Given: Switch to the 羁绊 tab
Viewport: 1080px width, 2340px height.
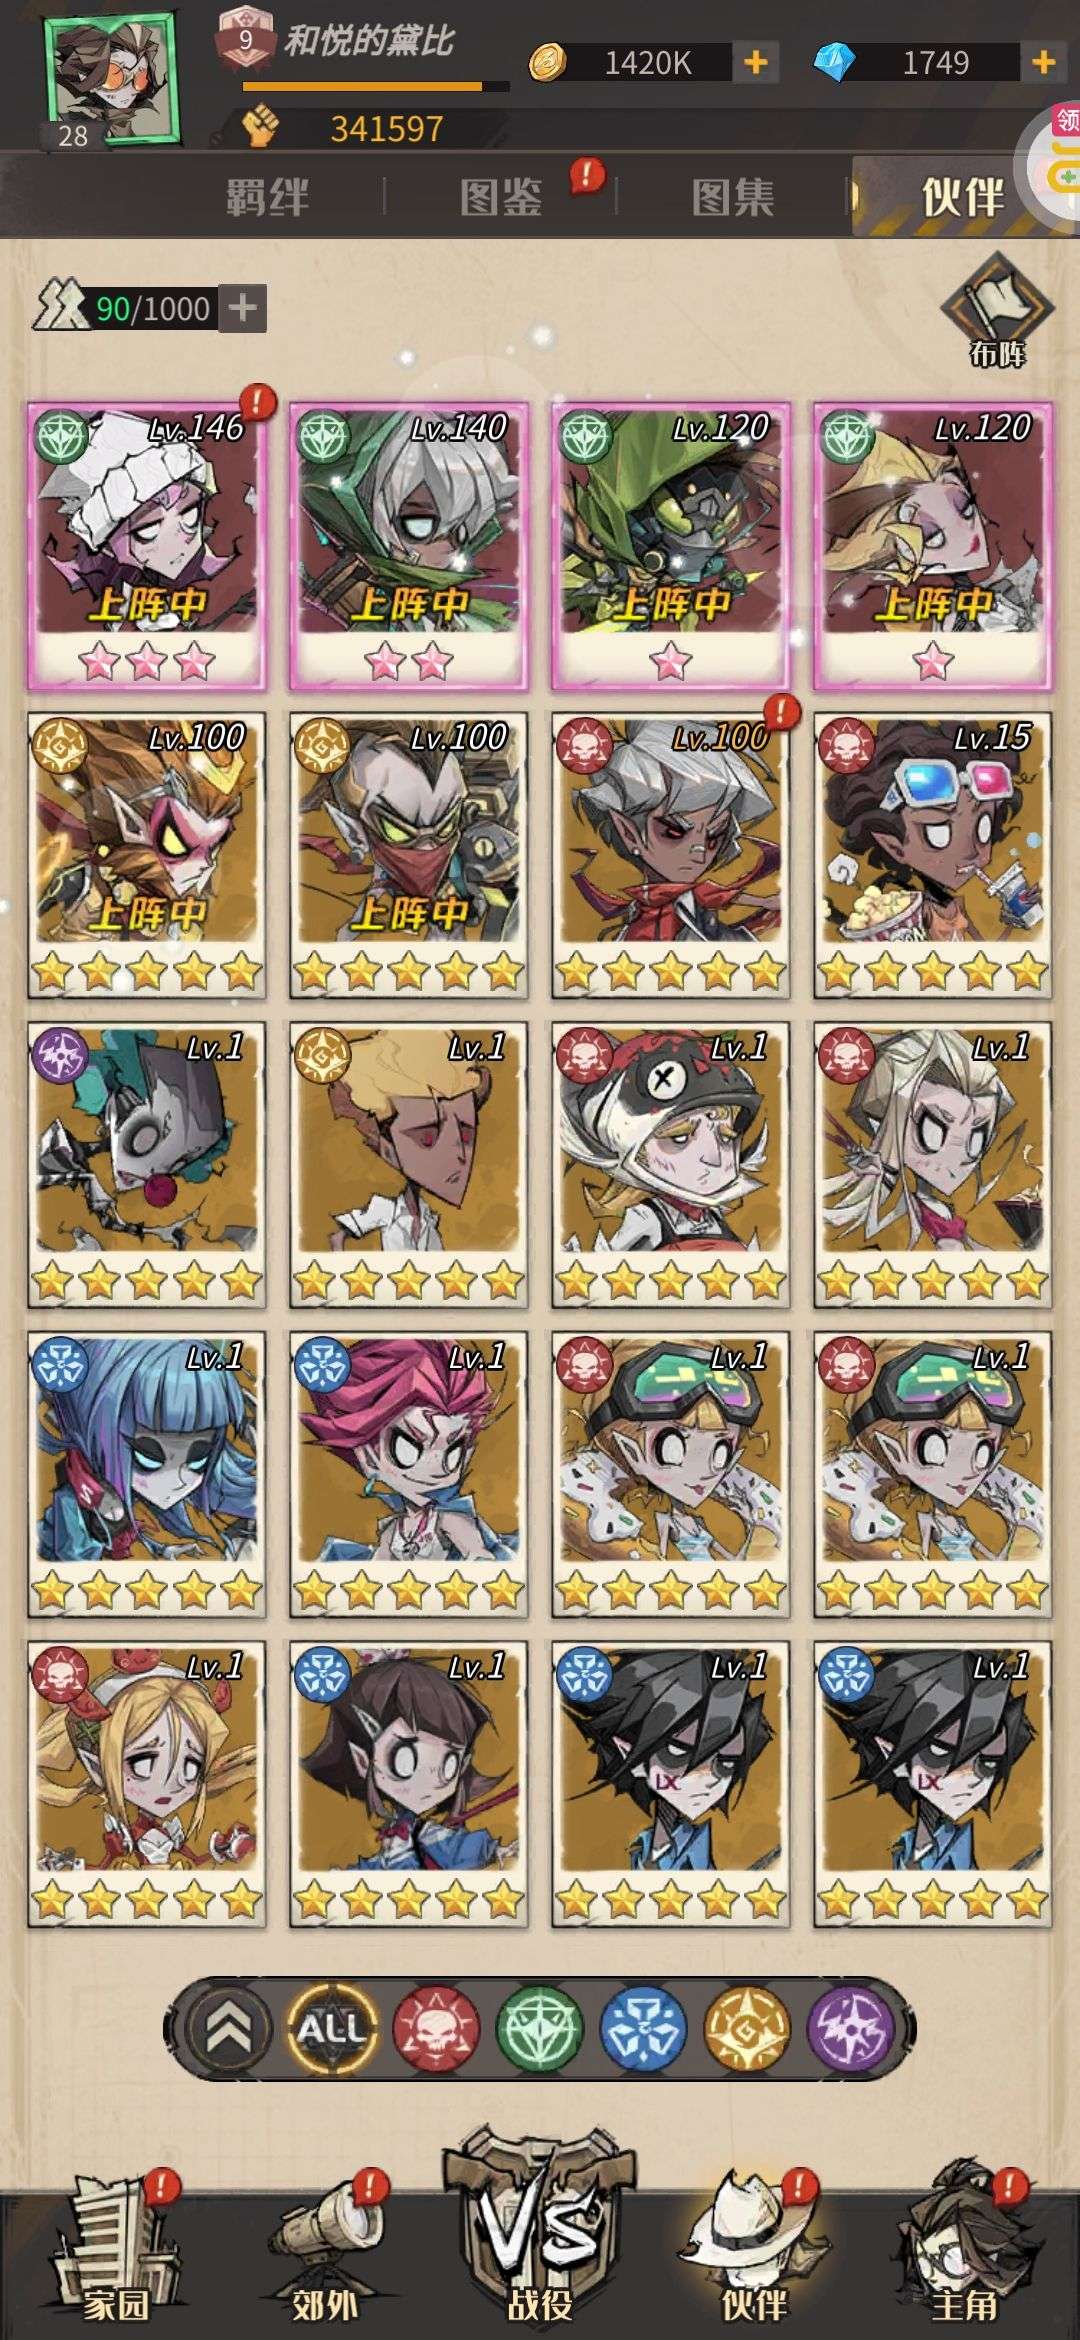Looking at the screenshot, I should click(x=267, y=197).
